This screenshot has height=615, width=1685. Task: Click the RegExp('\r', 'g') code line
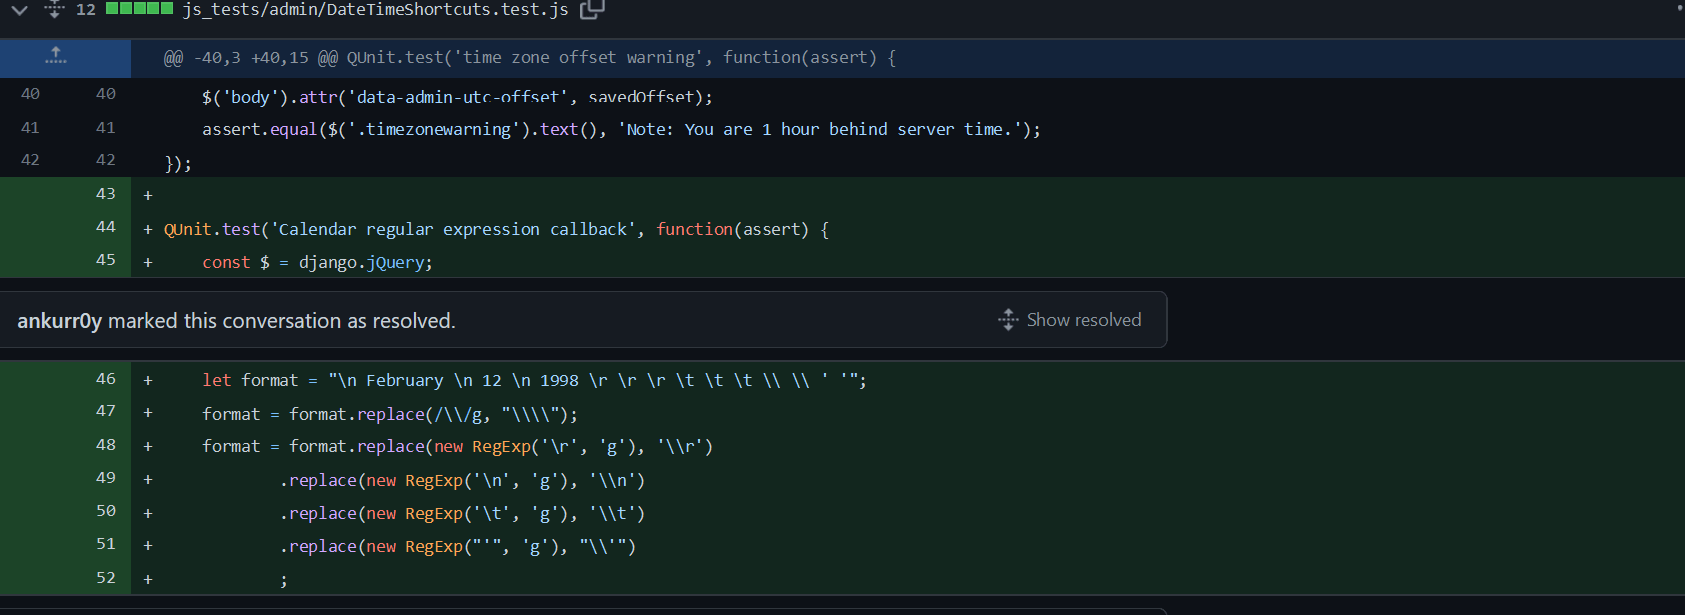(x=457, y=447)
